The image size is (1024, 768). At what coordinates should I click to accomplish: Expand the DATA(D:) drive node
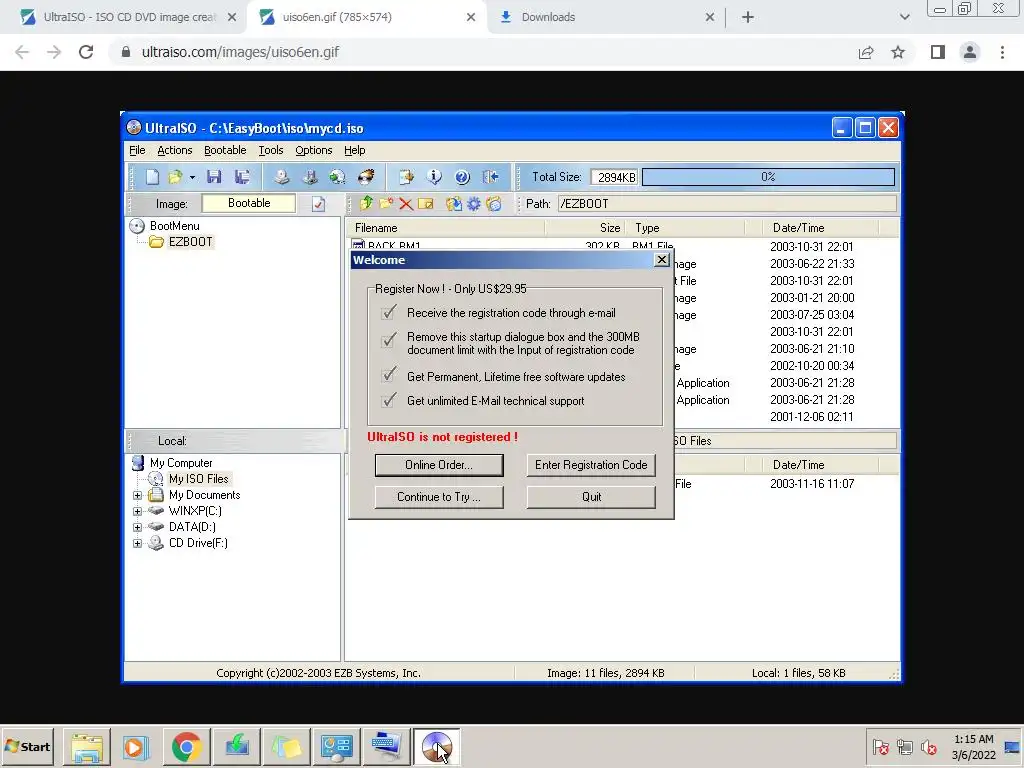pos(137,527)
